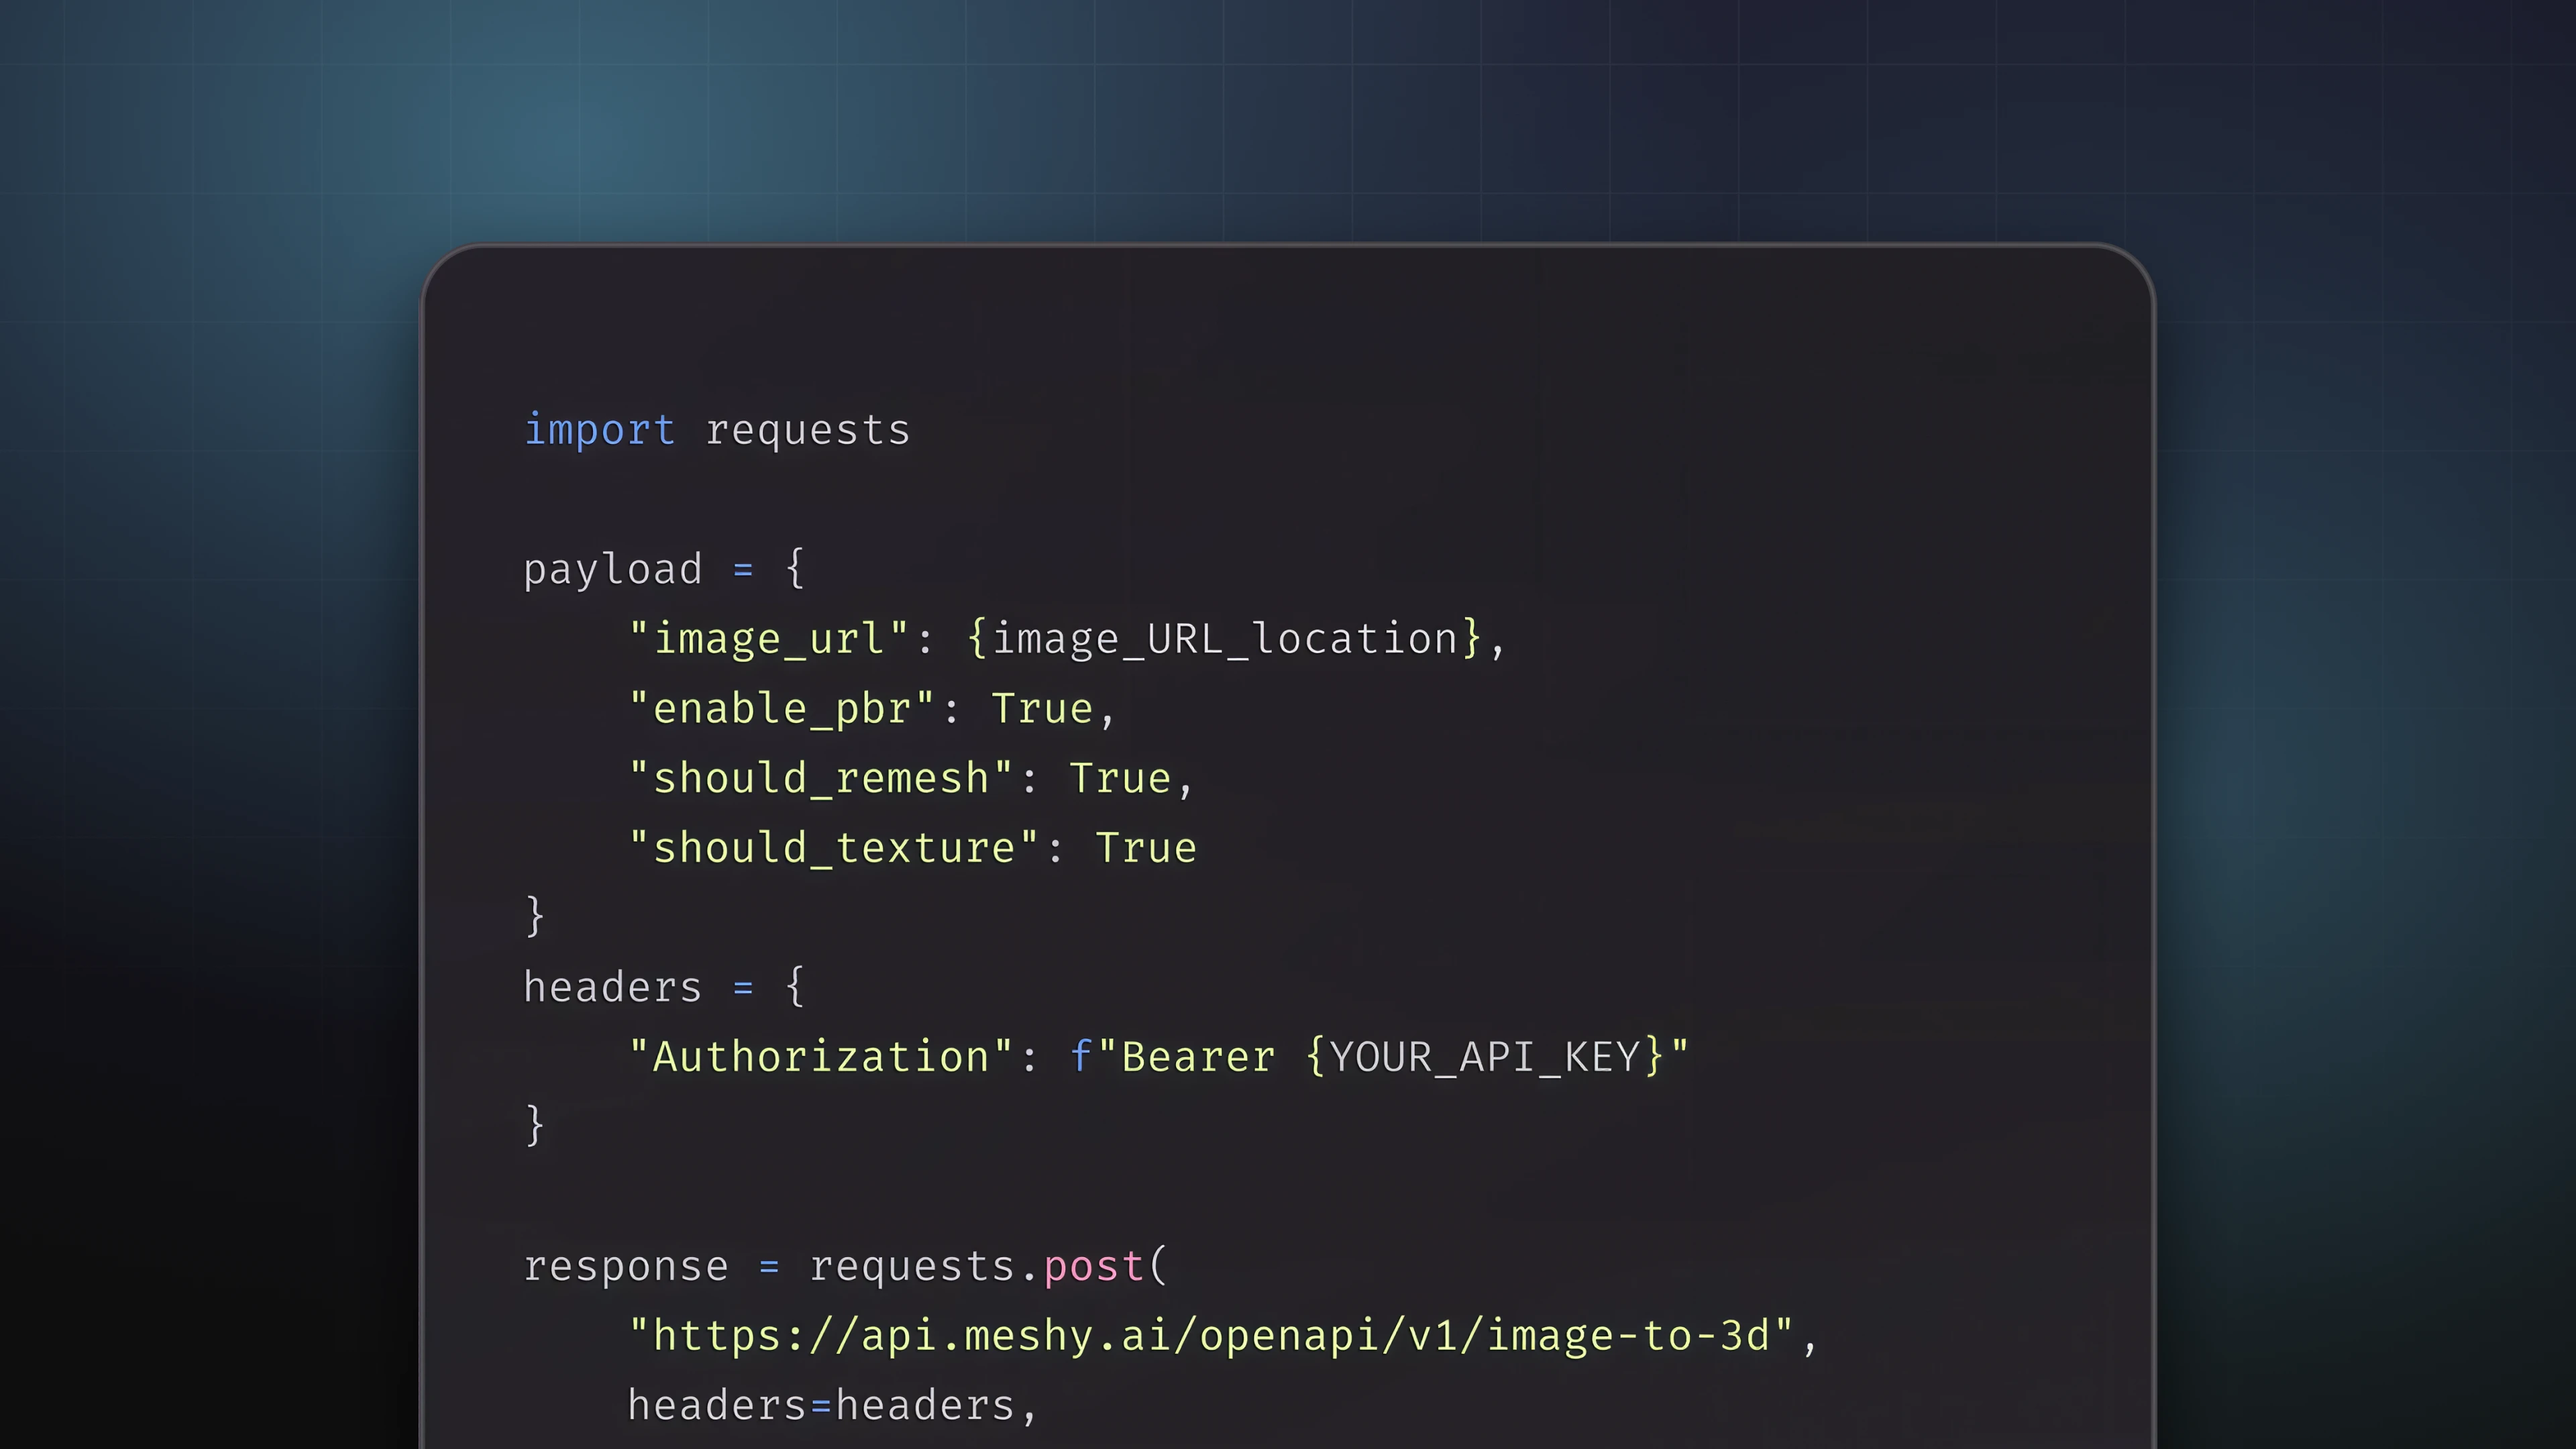Click the 'headers=headers' argument
This screenshot has width=2576, height=1449.
pos(821,1406)
